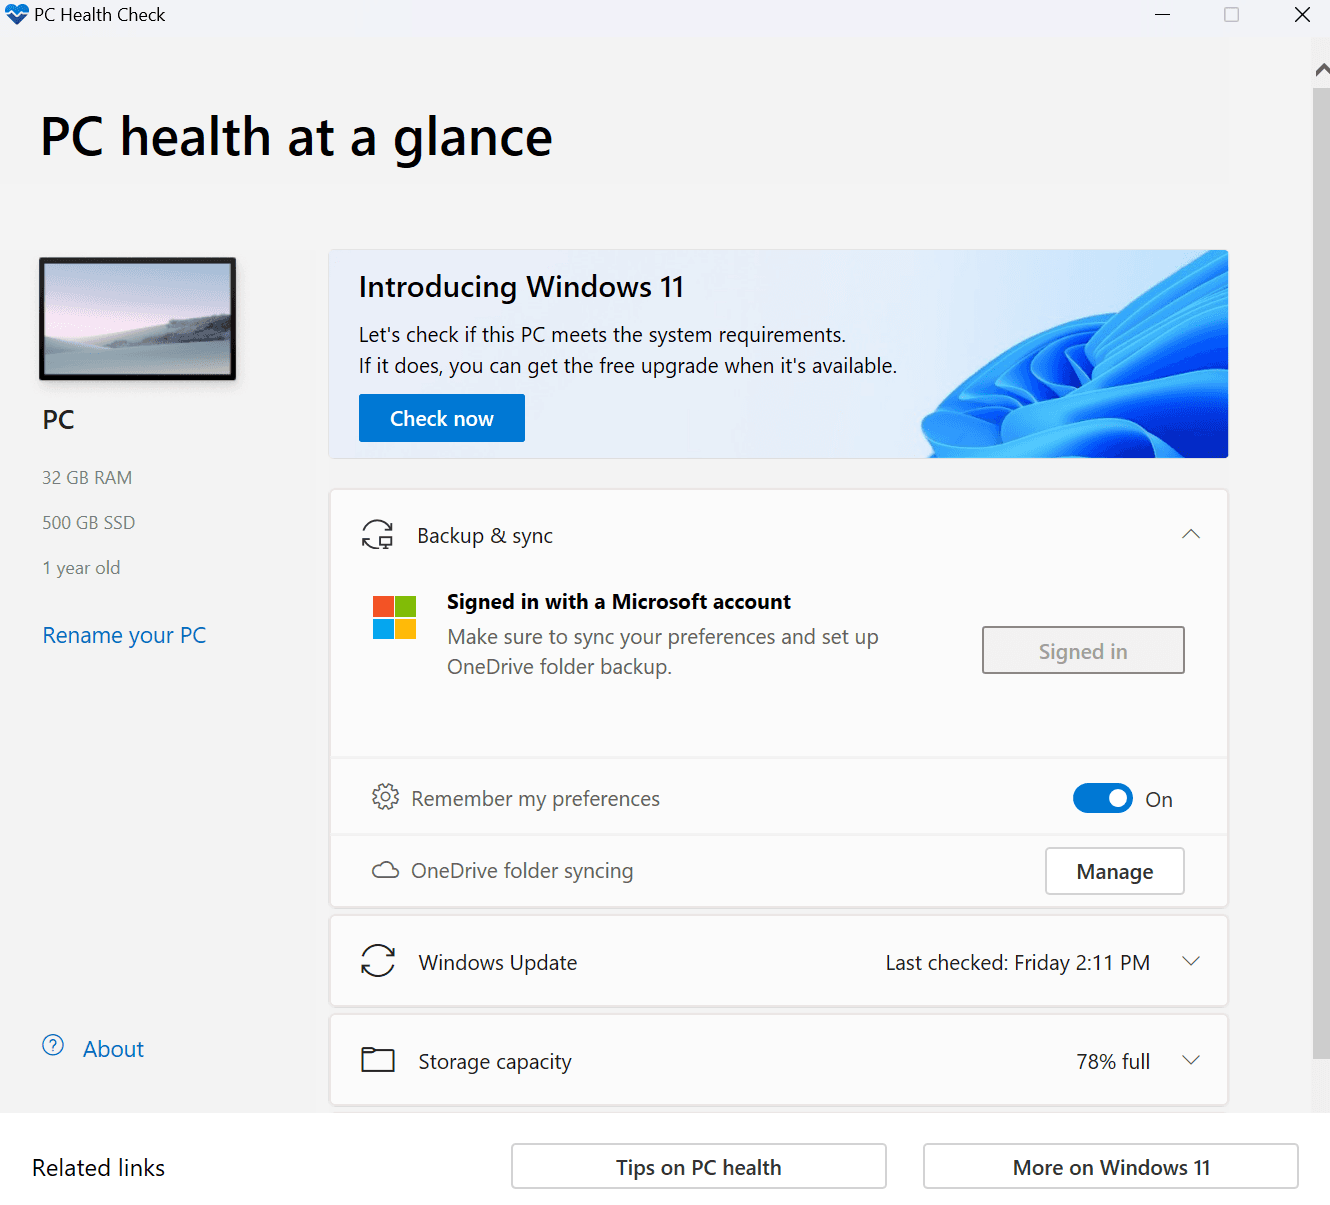Open More on Windows 11 link
1330x1205 pixels.
pos(1110,1166)
